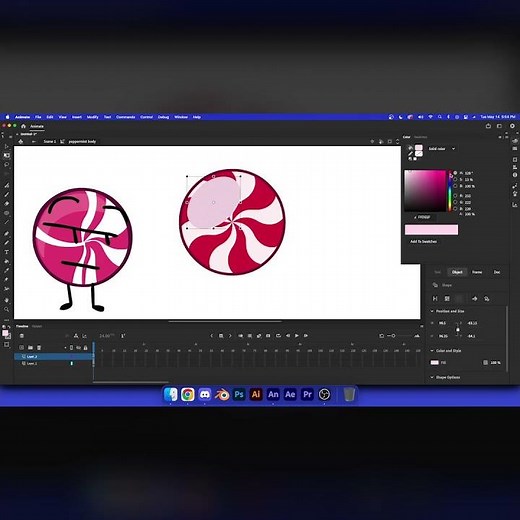This screenshot has width=520, height=520.
Task: Step back one frame in timeline
Action: [288, 336]
